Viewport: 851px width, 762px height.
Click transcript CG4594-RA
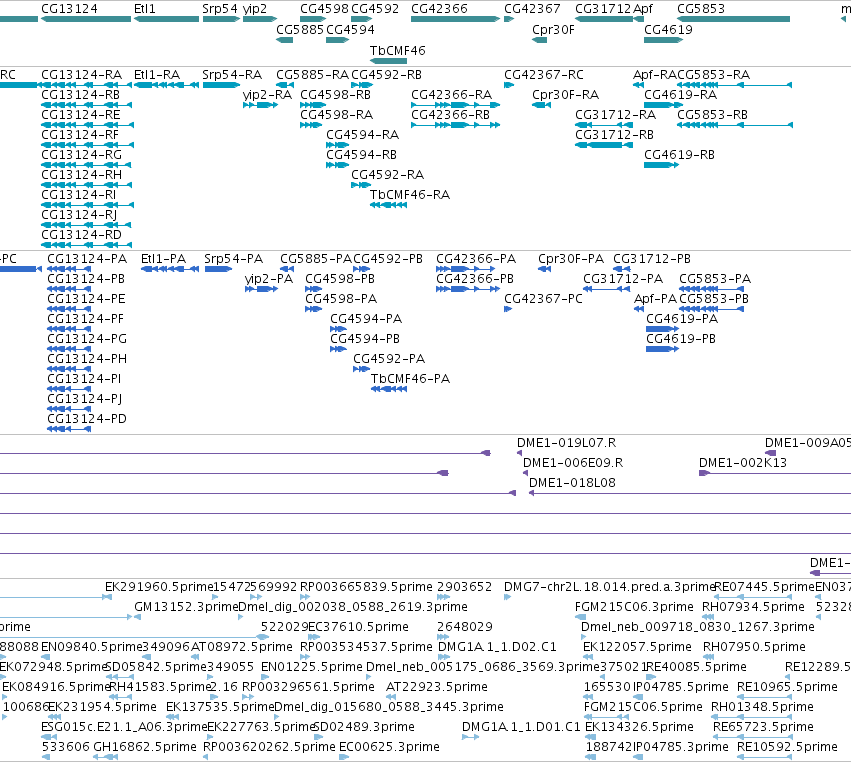coord(363,135)
